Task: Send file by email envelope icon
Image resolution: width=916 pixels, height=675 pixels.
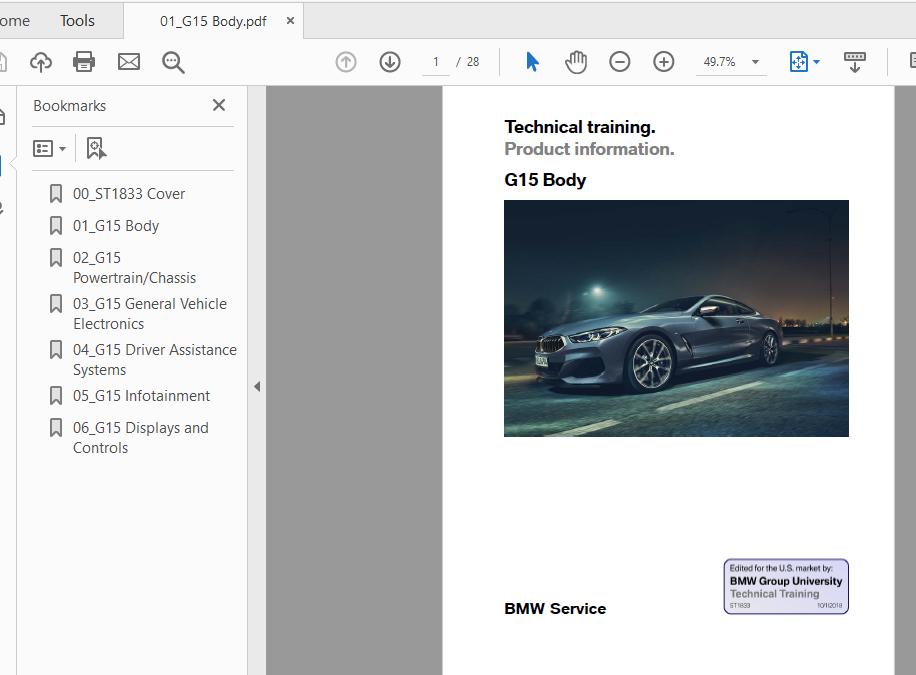Action: click(129, 62)
